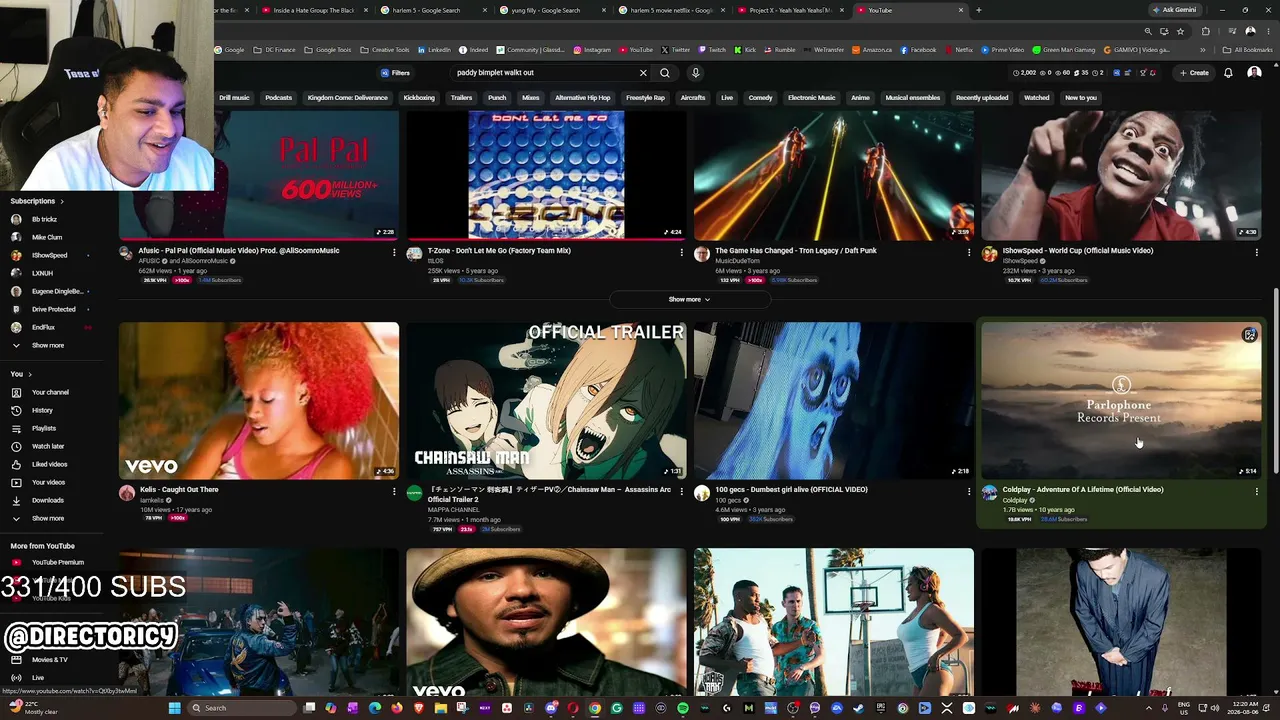The image size is (1280, 720).
Task: Open more options for Kelis video
Action: click(x=394, y=491)
